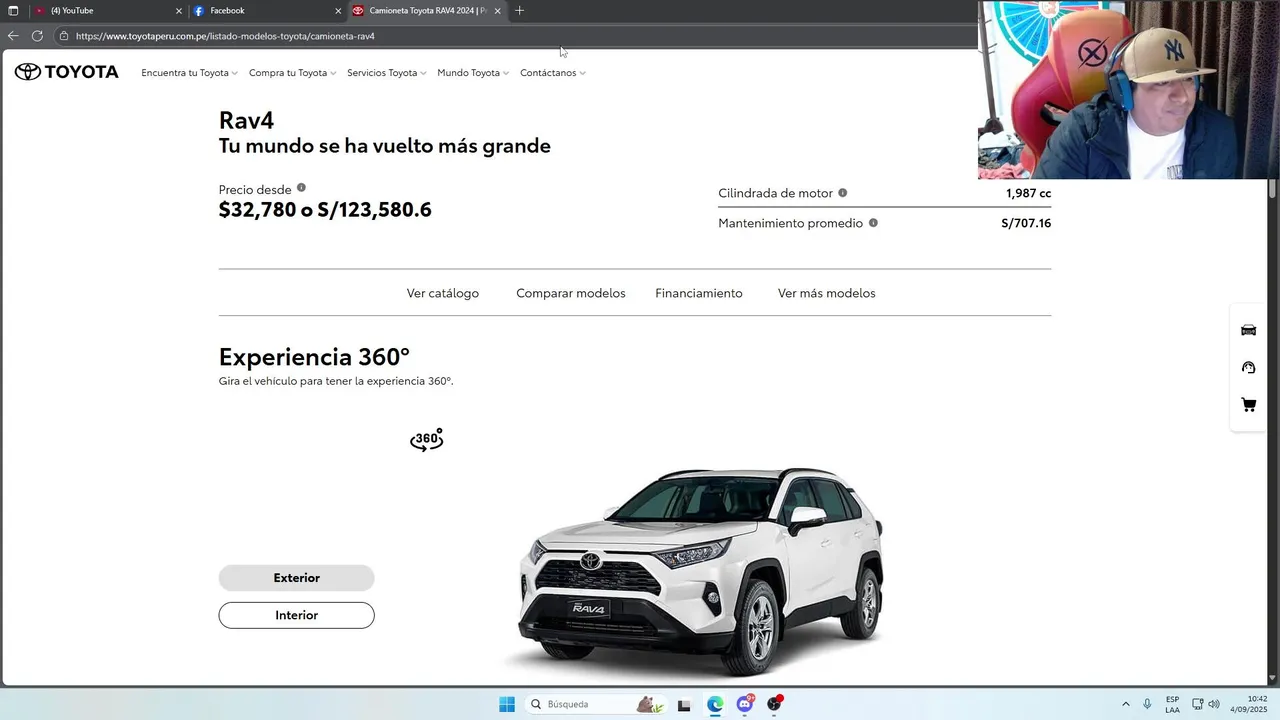This screenshot has width=1280, height=720.
Task: Click the address bar URL
Action: (225, 36)
